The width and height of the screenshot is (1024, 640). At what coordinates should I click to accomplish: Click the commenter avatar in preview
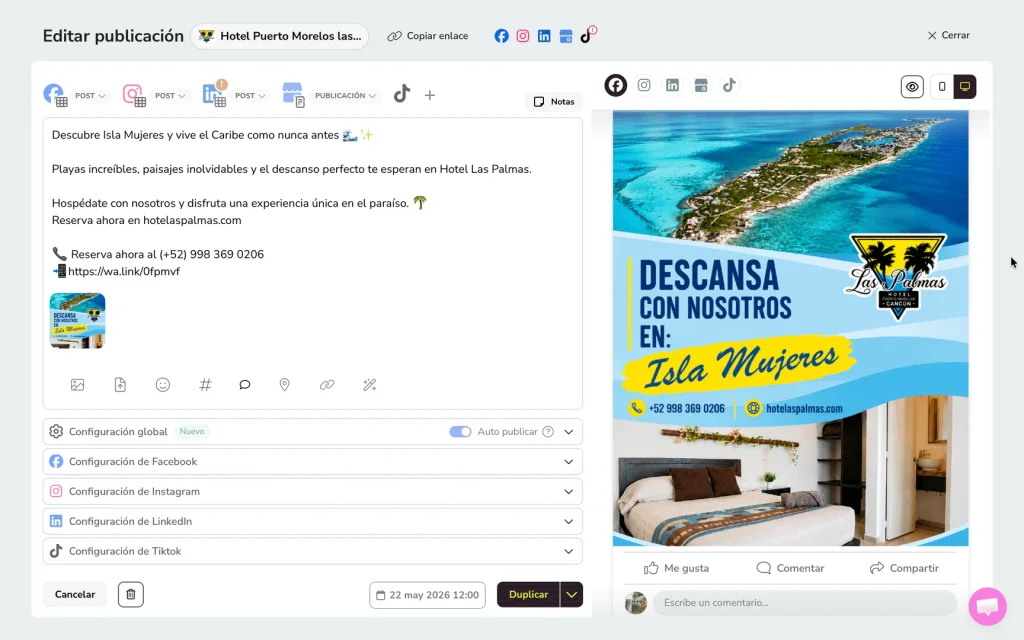[x=635, y=603]
